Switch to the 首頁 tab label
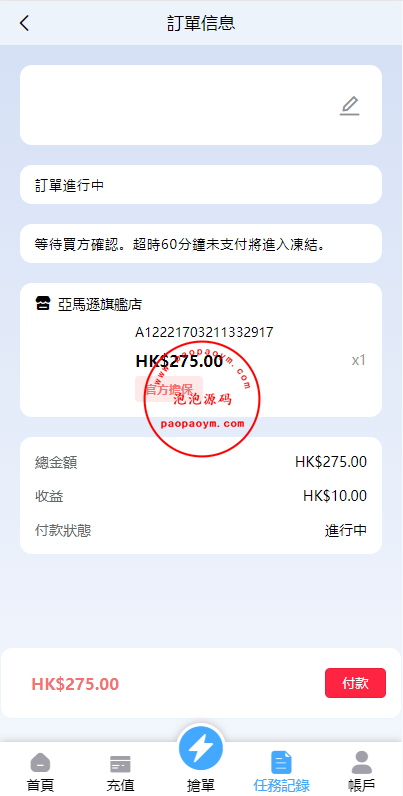The width and height of the screenshot is (403, 796). [x=40, y=785]
